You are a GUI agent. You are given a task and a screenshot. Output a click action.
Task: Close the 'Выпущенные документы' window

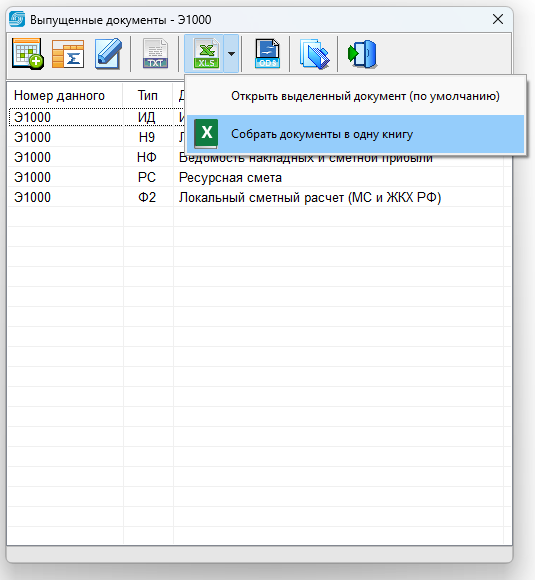(498, 19)
